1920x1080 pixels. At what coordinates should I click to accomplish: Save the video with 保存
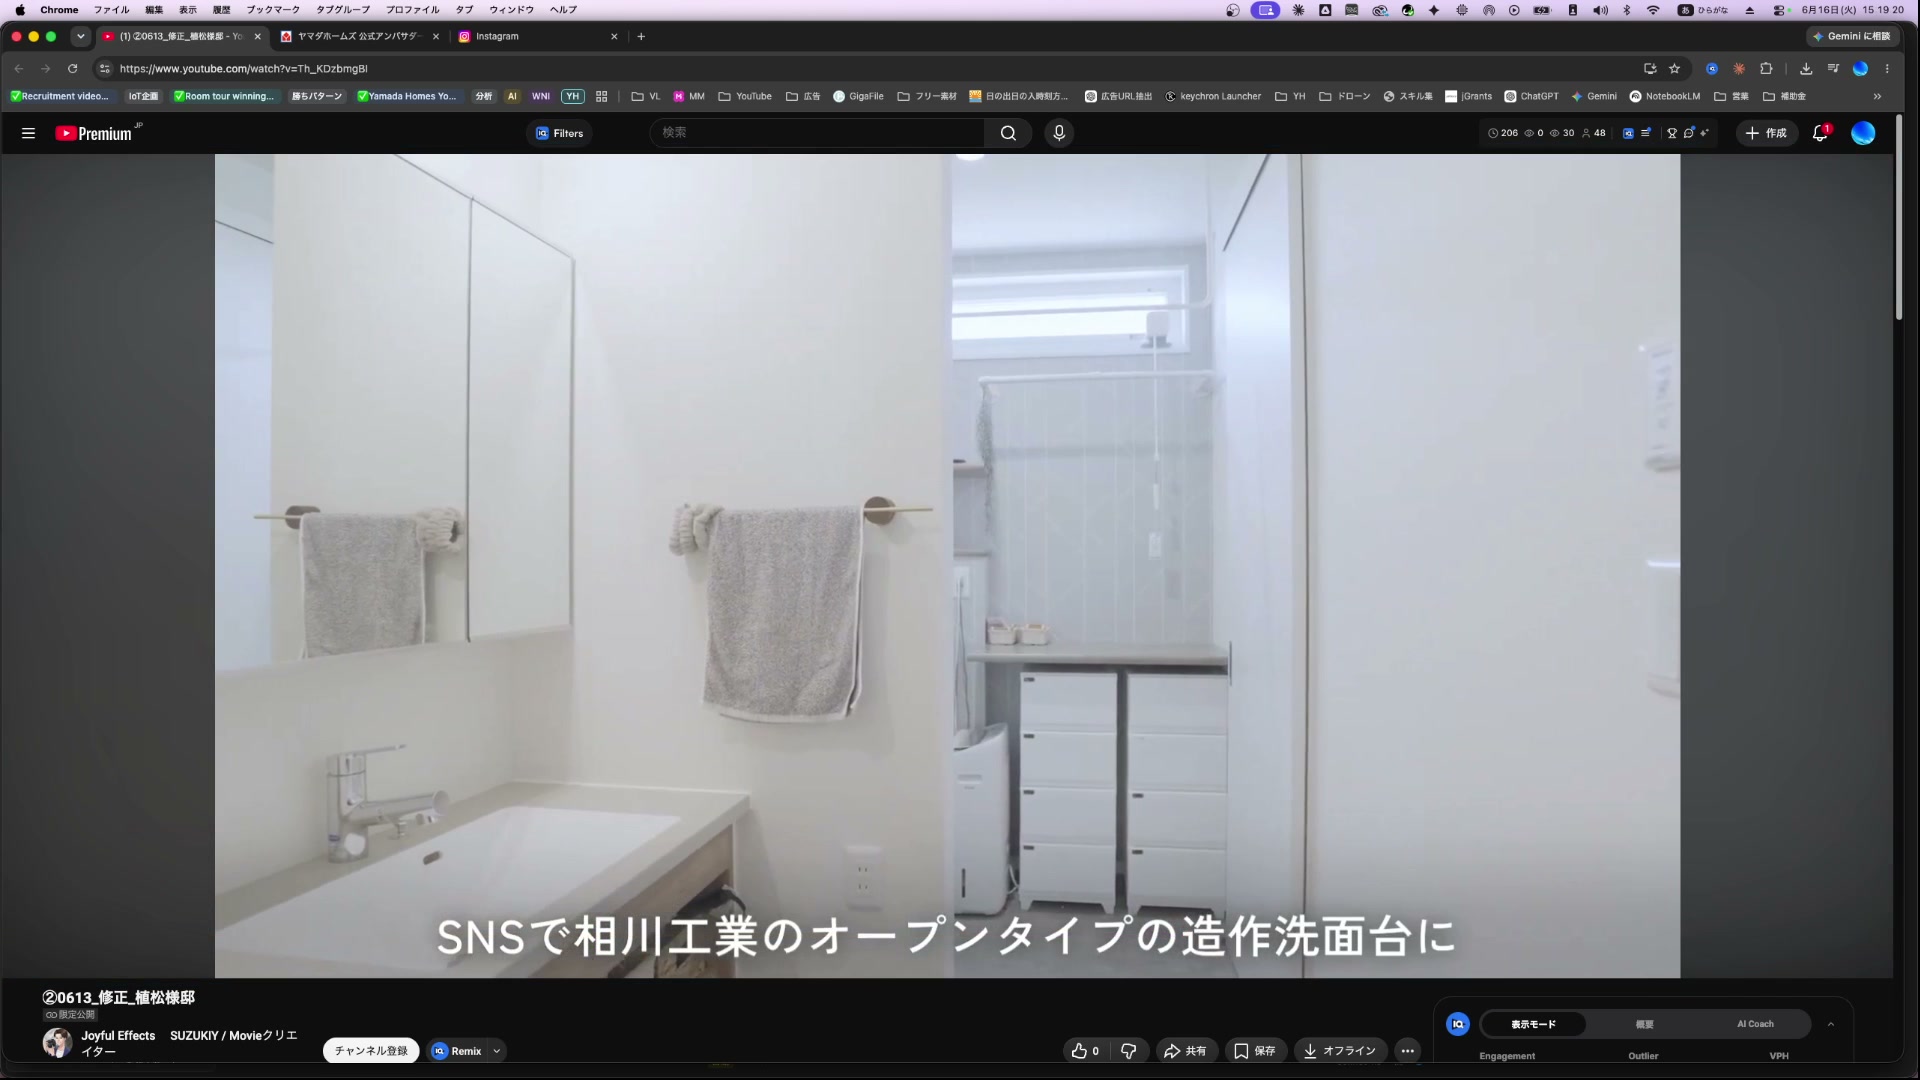1255,1051
